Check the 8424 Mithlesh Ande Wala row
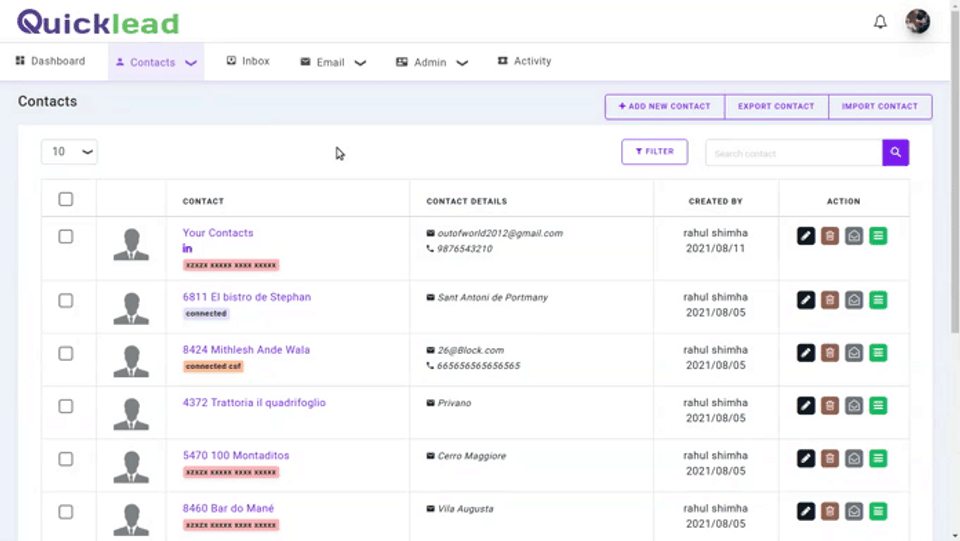 click(x=66, y=353)
